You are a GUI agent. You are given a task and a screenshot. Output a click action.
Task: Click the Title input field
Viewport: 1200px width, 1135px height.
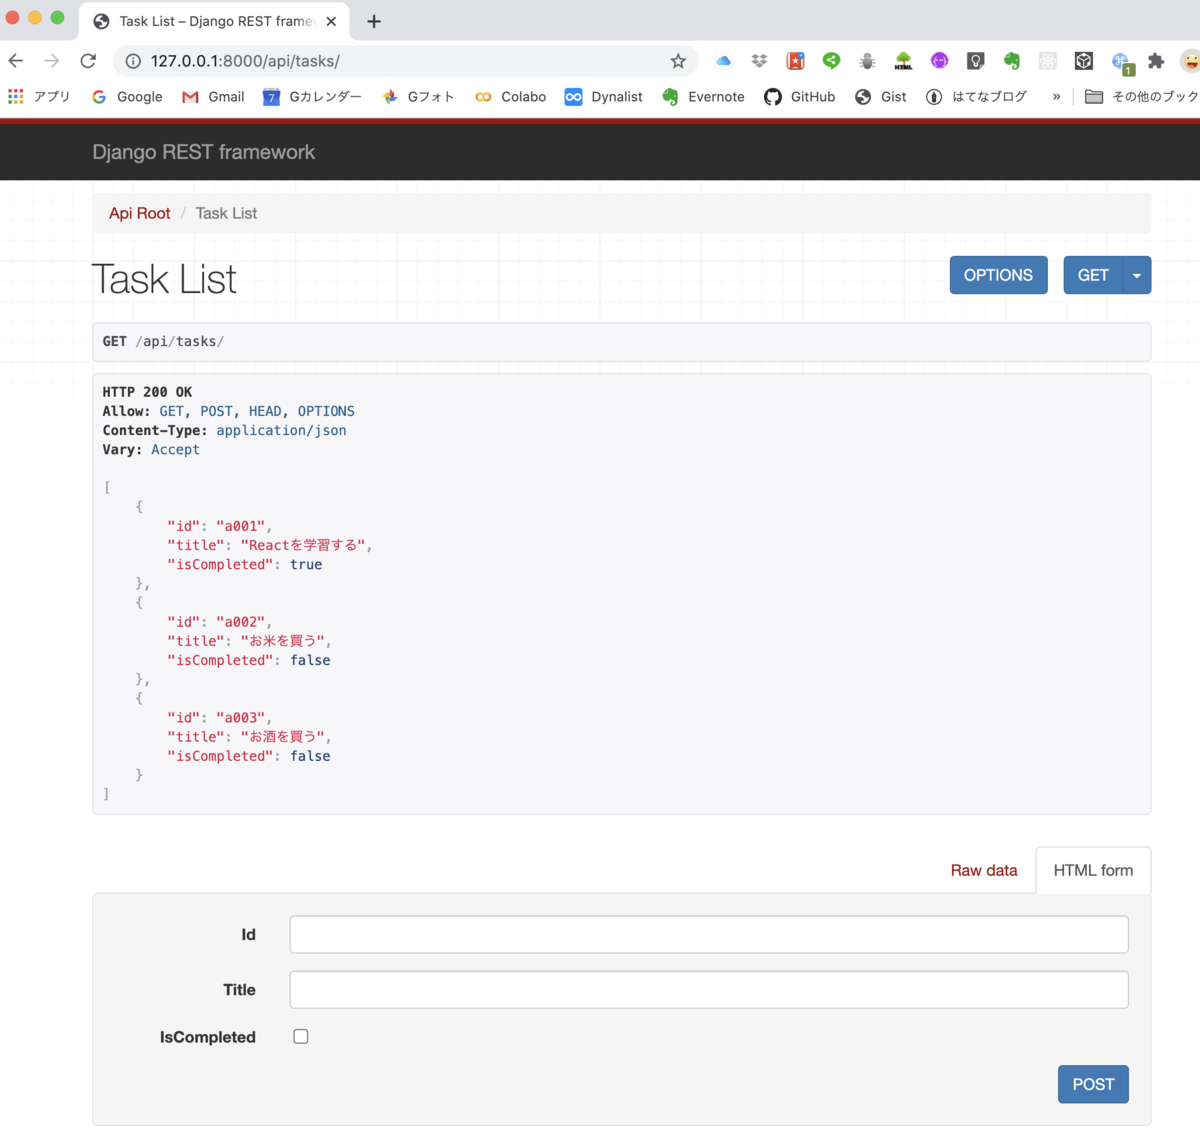point(709,989)
